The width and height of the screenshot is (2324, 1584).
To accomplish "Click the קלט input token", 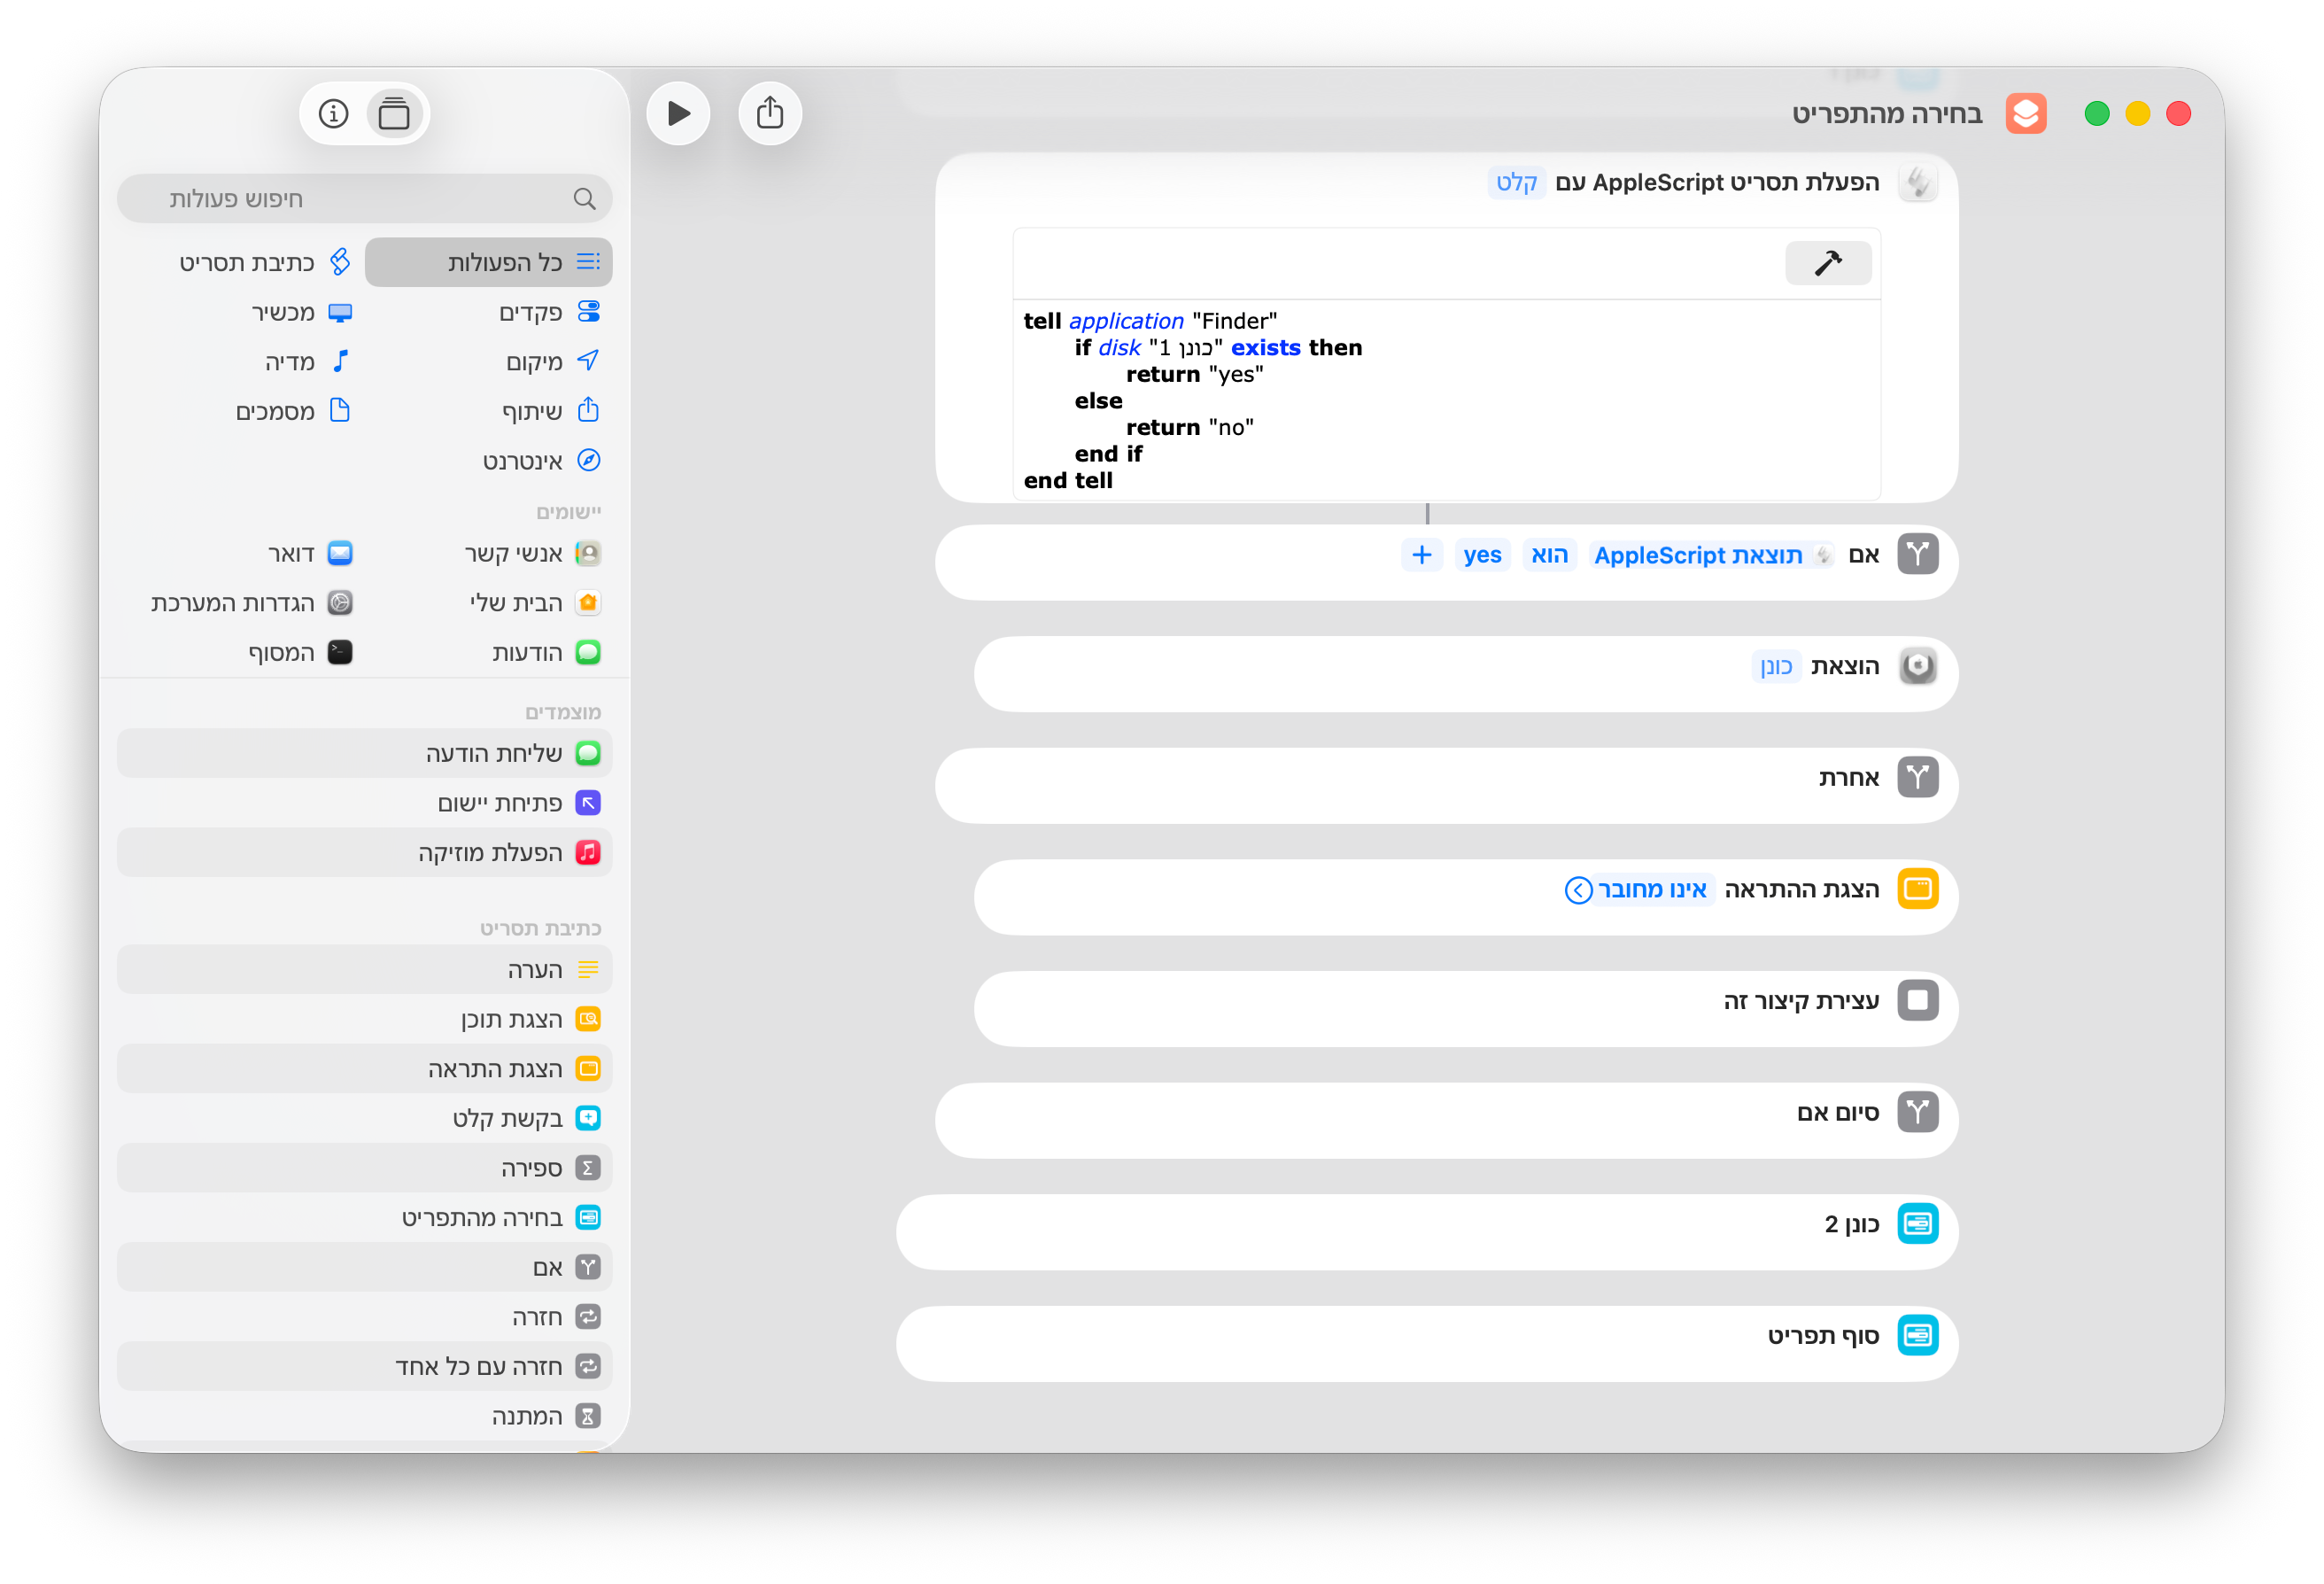I will [x=1516, y=182].
